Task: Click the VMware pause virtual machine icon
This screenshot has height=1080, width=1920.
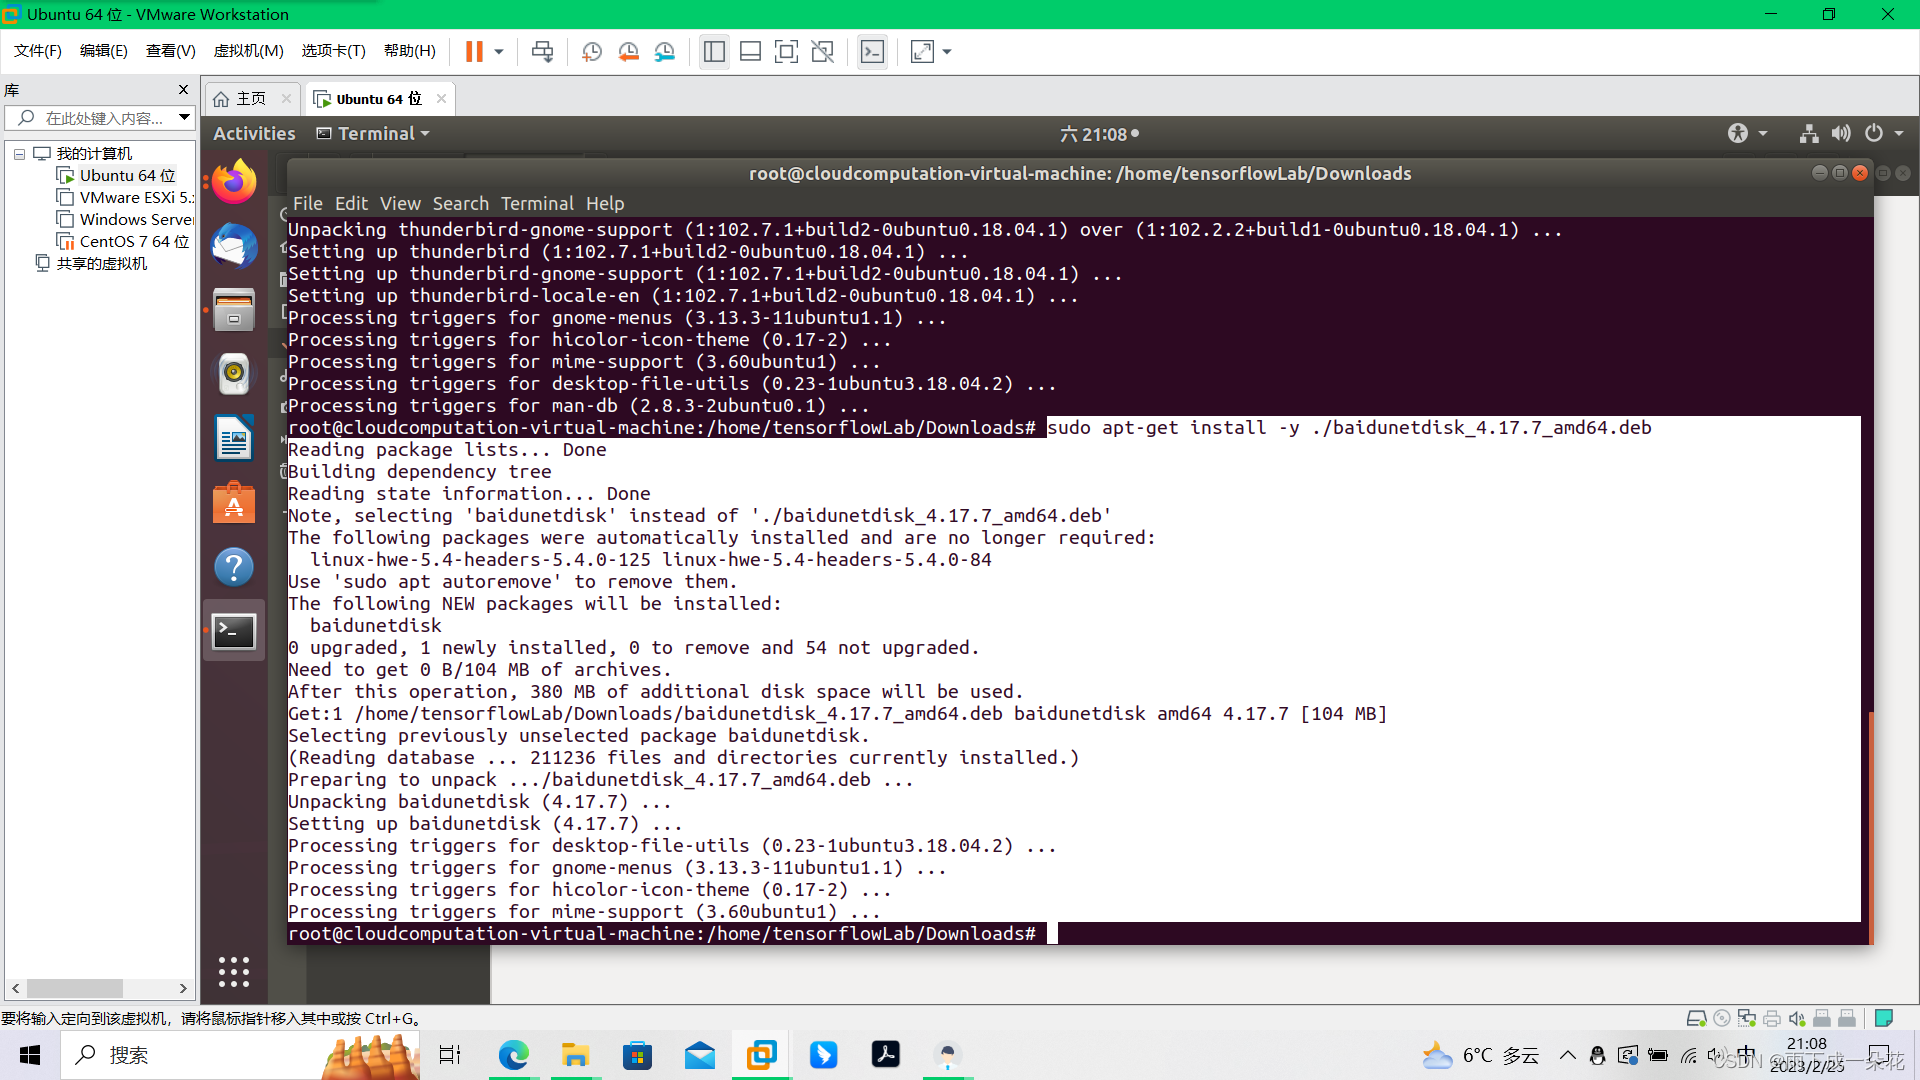Action: 474,52
